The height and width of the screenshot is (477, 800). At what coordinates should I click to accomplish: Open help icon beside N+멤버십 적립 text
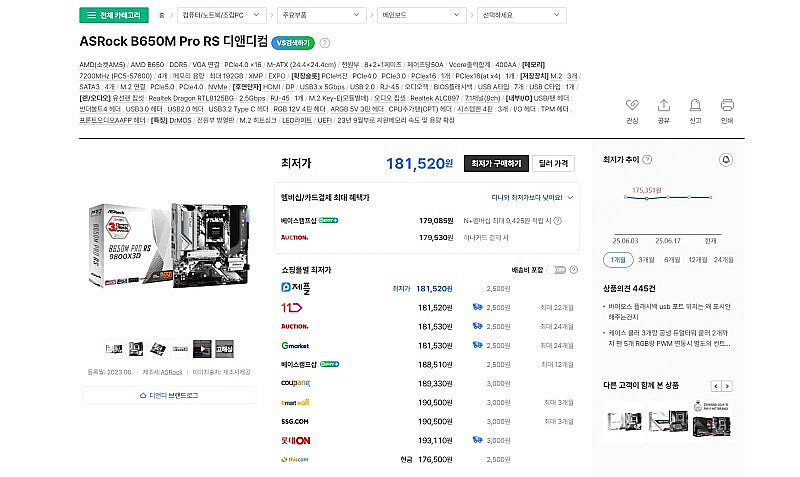pyautogui.click(x=558, y=221)
